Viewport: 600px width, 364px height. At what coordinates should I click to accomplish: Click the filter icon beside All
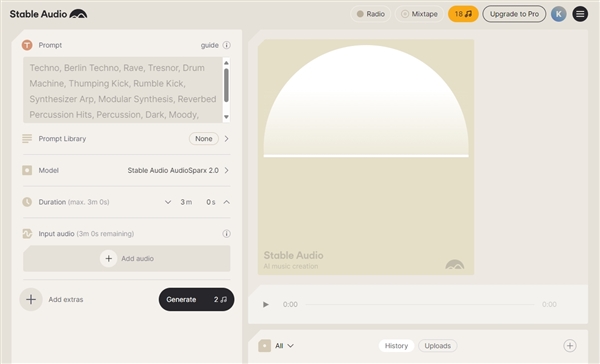[264, 346]
